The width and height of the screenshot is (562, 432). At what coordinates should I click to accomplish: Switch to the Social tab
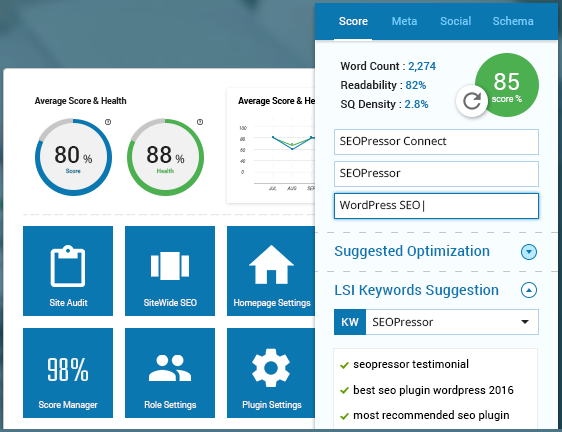[456, 21]
